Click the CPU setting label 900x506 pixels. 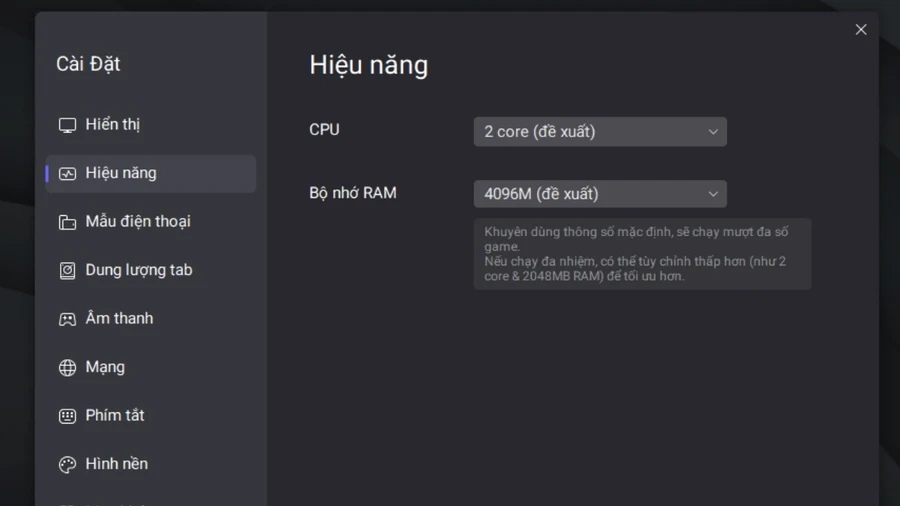[x=324, y=130]
